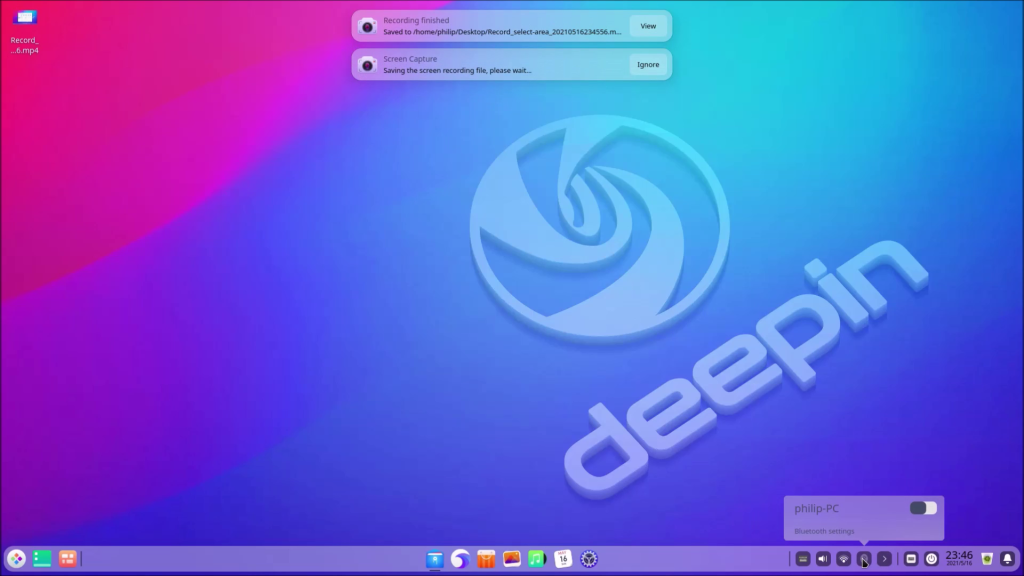Expand the tray with the arrow chevron
1024x576 pixels.
pos(884,559)
